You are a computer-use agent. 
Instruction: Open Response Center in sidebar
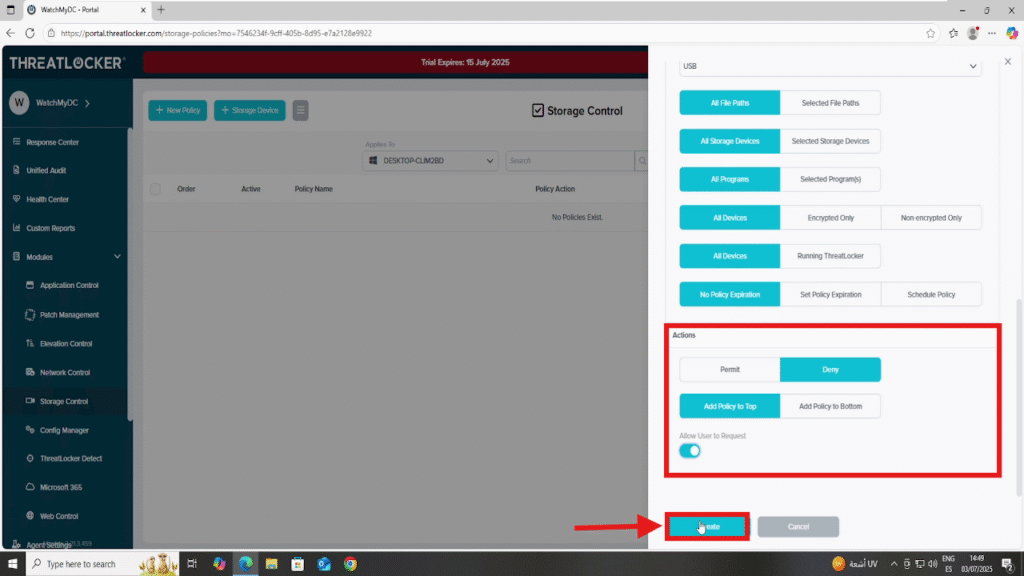click(52, 142)
